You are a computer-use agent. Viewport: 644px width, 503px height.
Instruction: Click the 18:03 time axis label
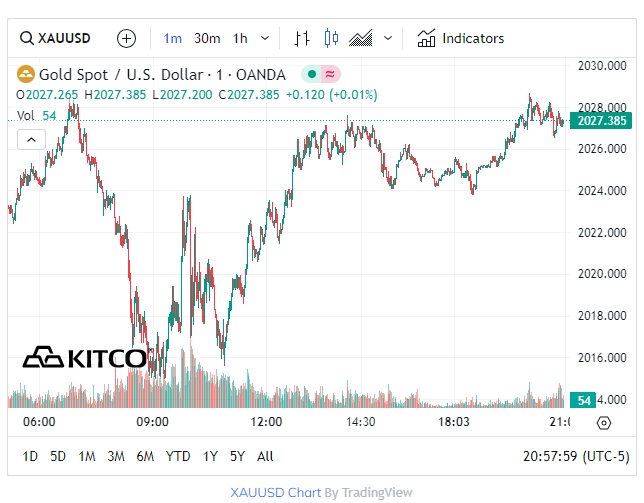tap(454, 422)
